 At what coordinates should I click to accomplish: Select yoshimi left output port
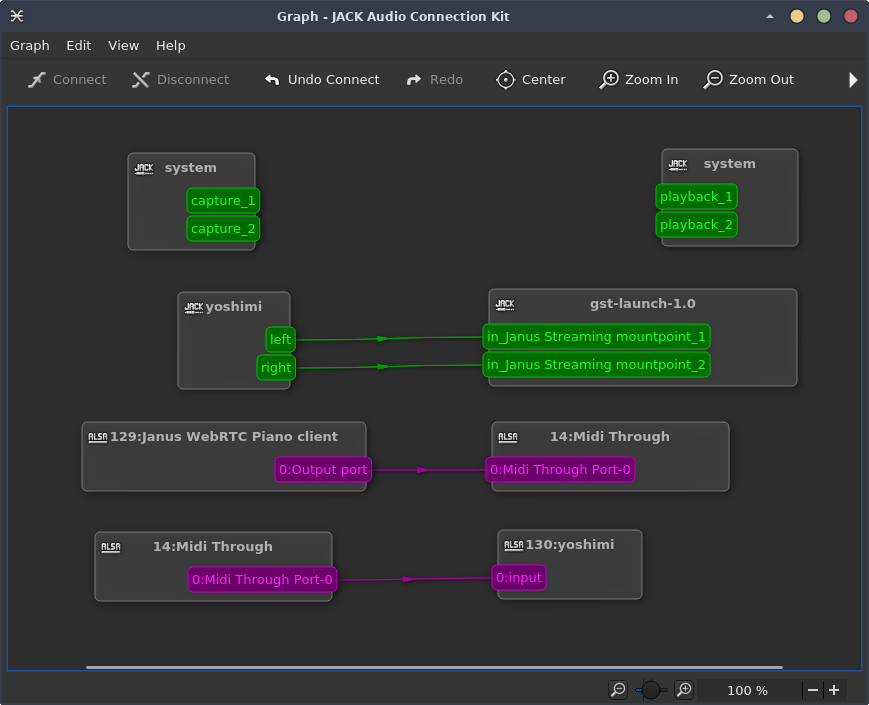tap(280, 339)
